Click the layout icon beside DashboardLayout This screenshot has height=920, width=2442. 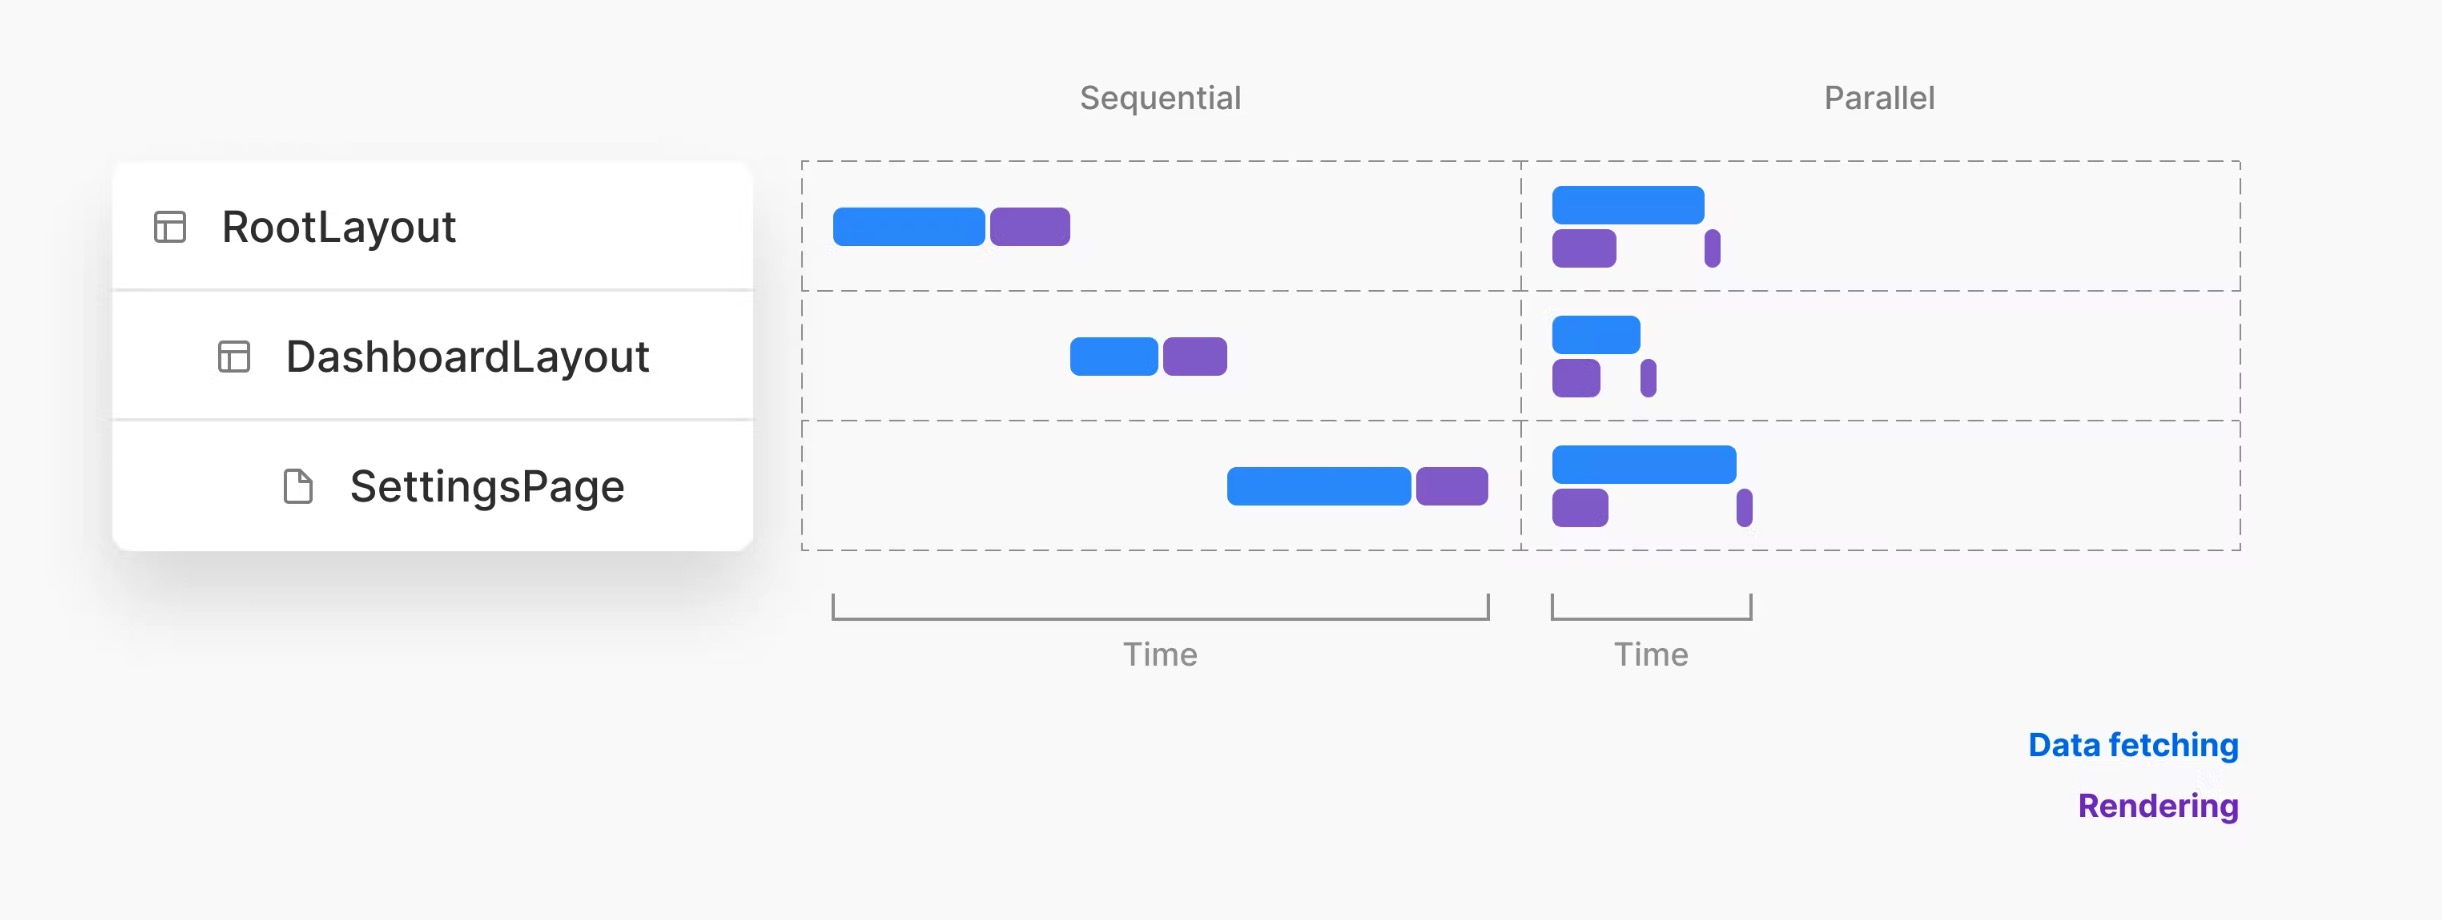pyautogui.click(x=234, y=357)
